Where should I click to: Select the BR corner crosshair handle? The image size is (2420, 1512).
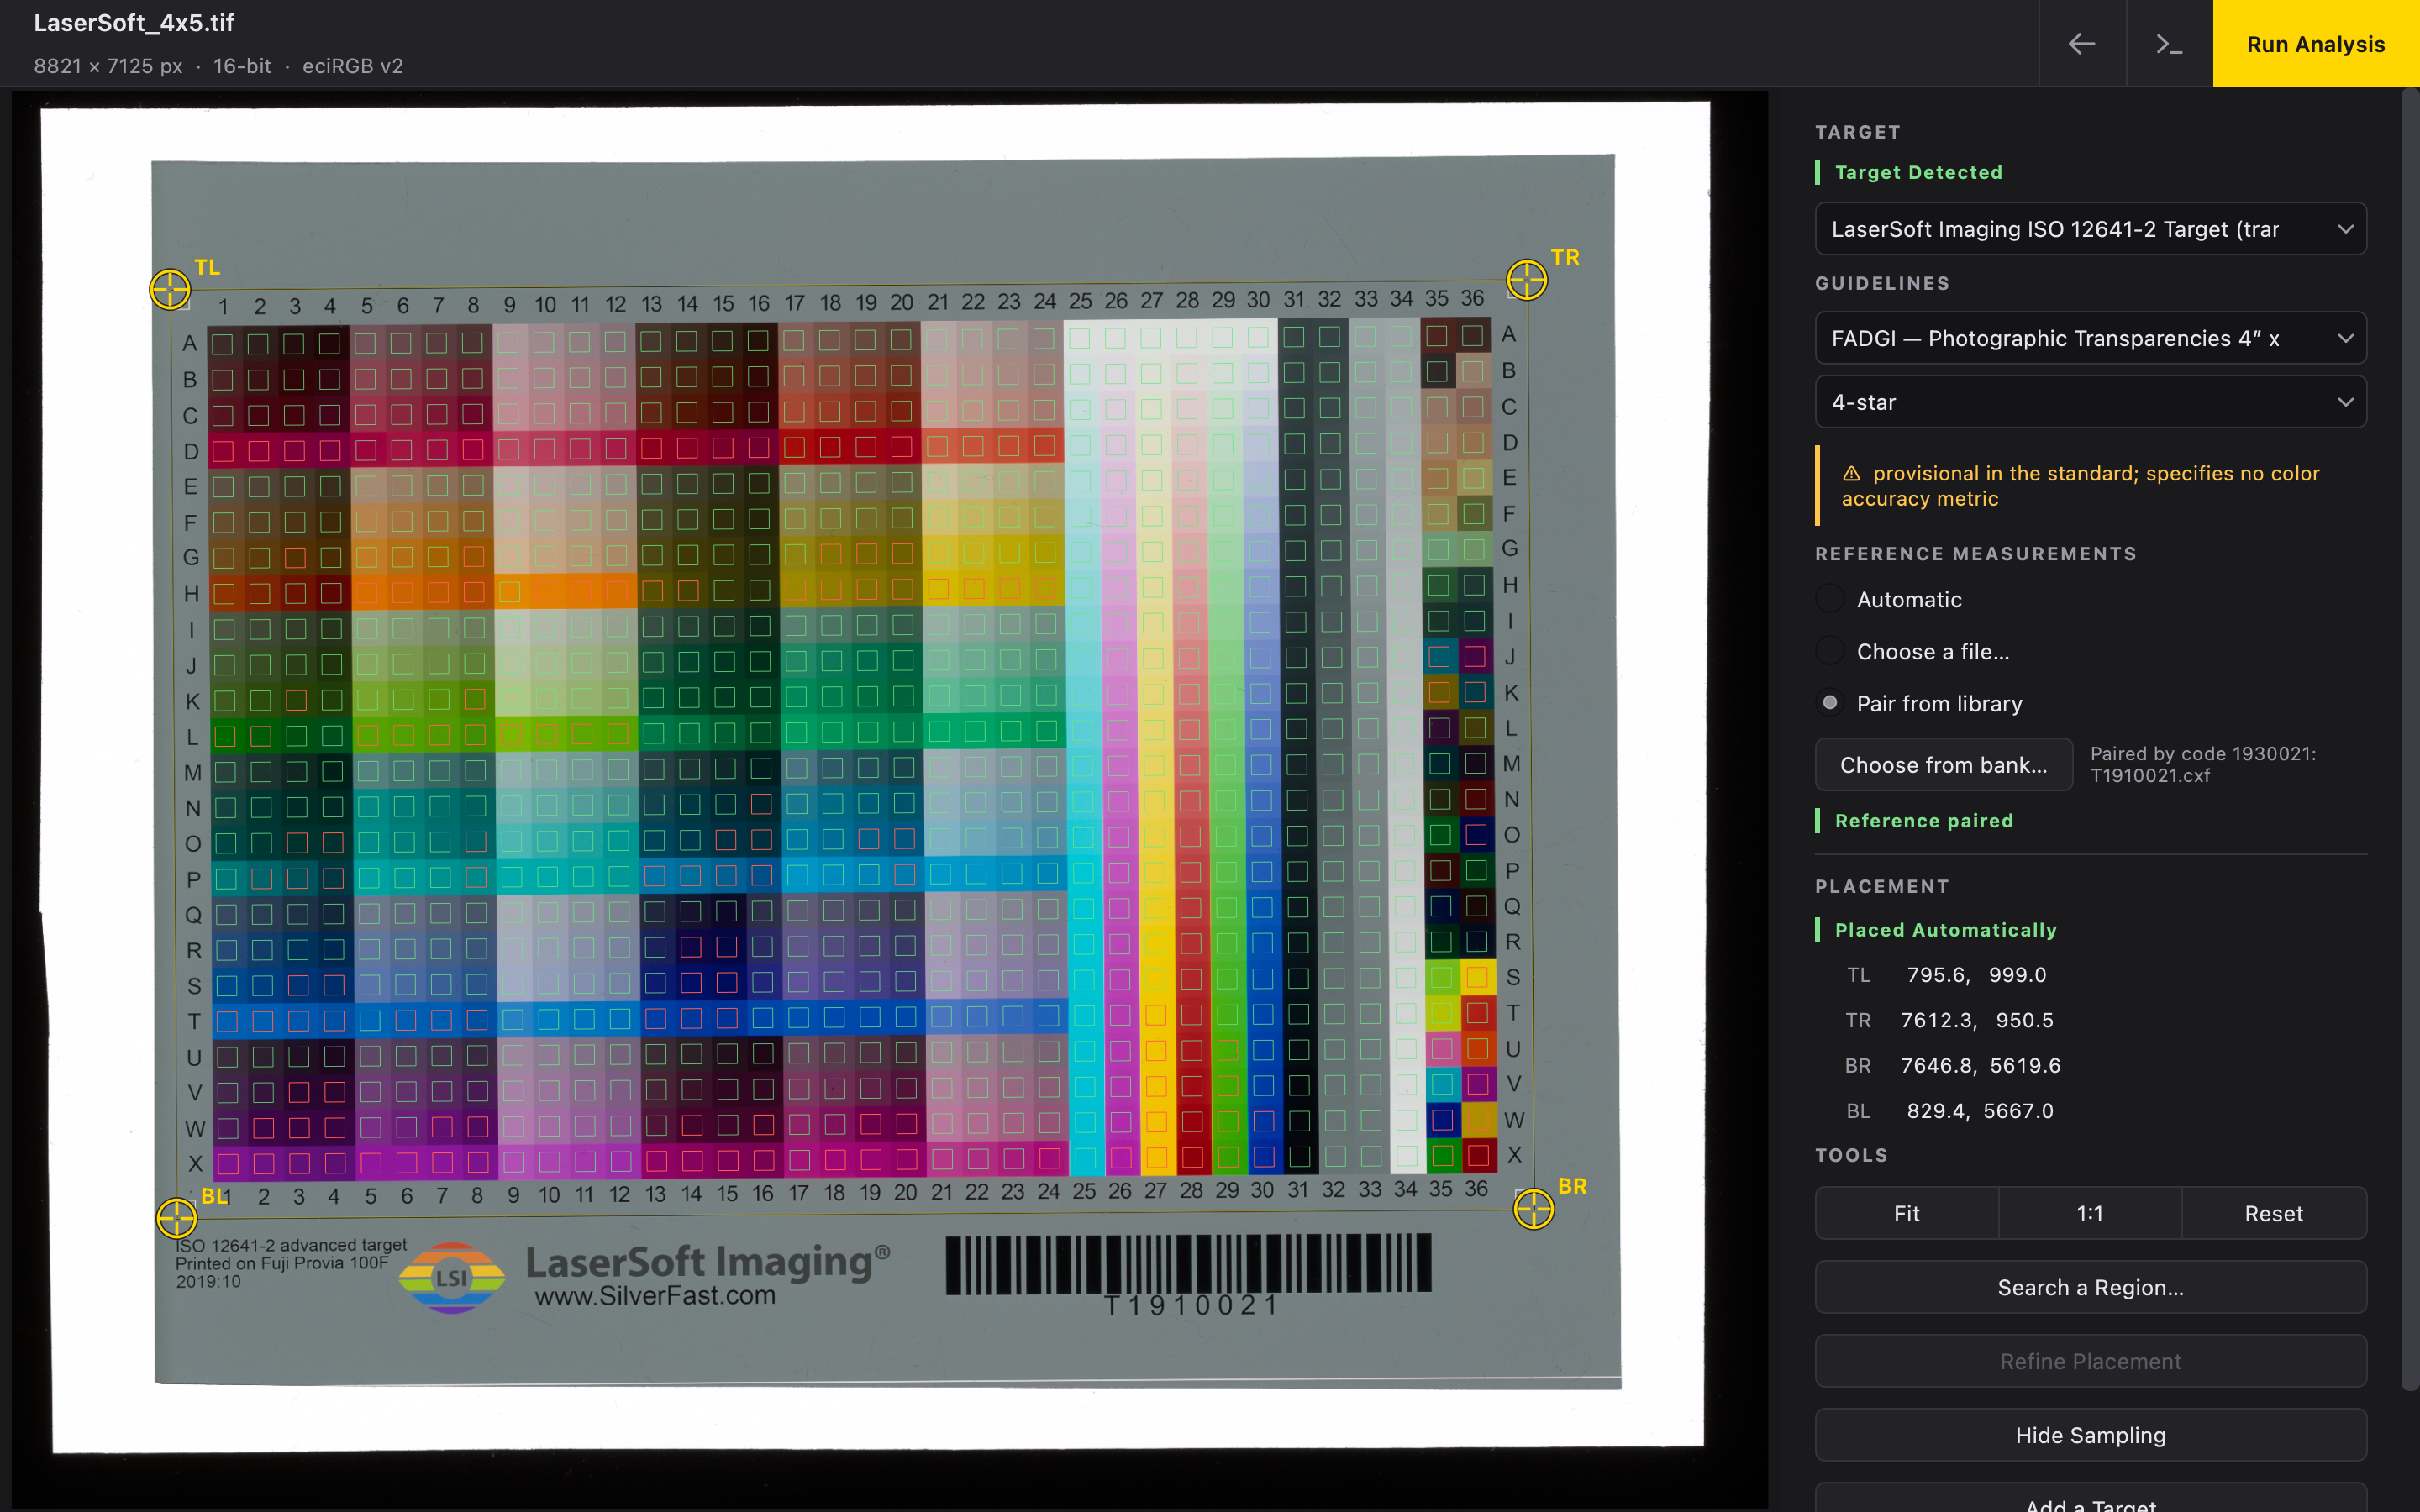1533,1210
